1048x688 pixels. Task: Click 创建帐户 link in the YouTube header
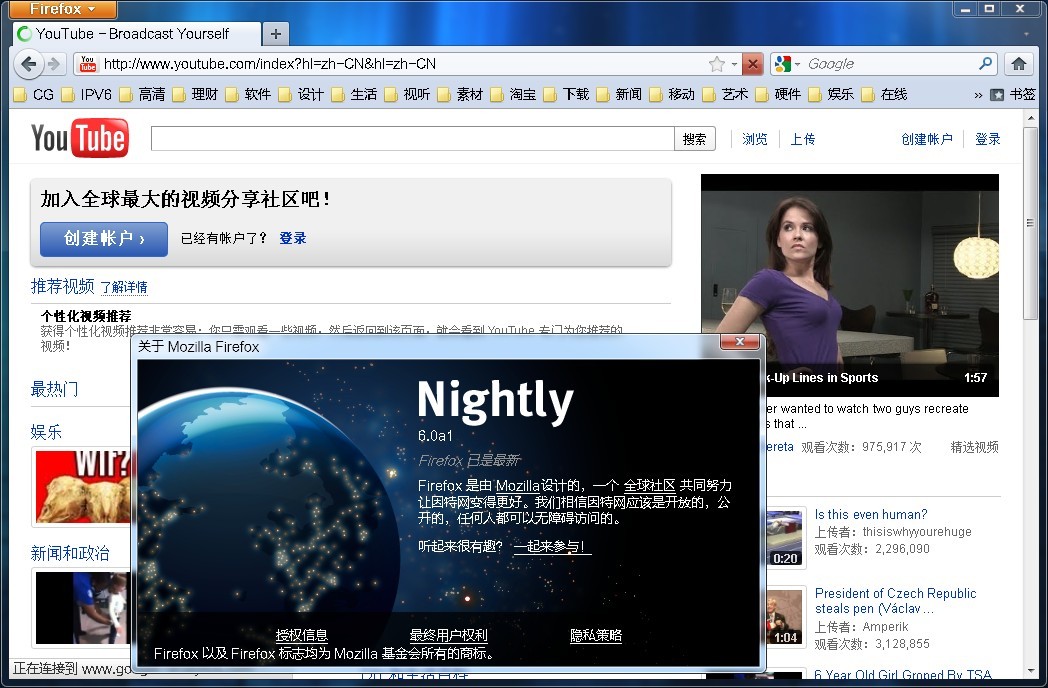tap(926, 139)
